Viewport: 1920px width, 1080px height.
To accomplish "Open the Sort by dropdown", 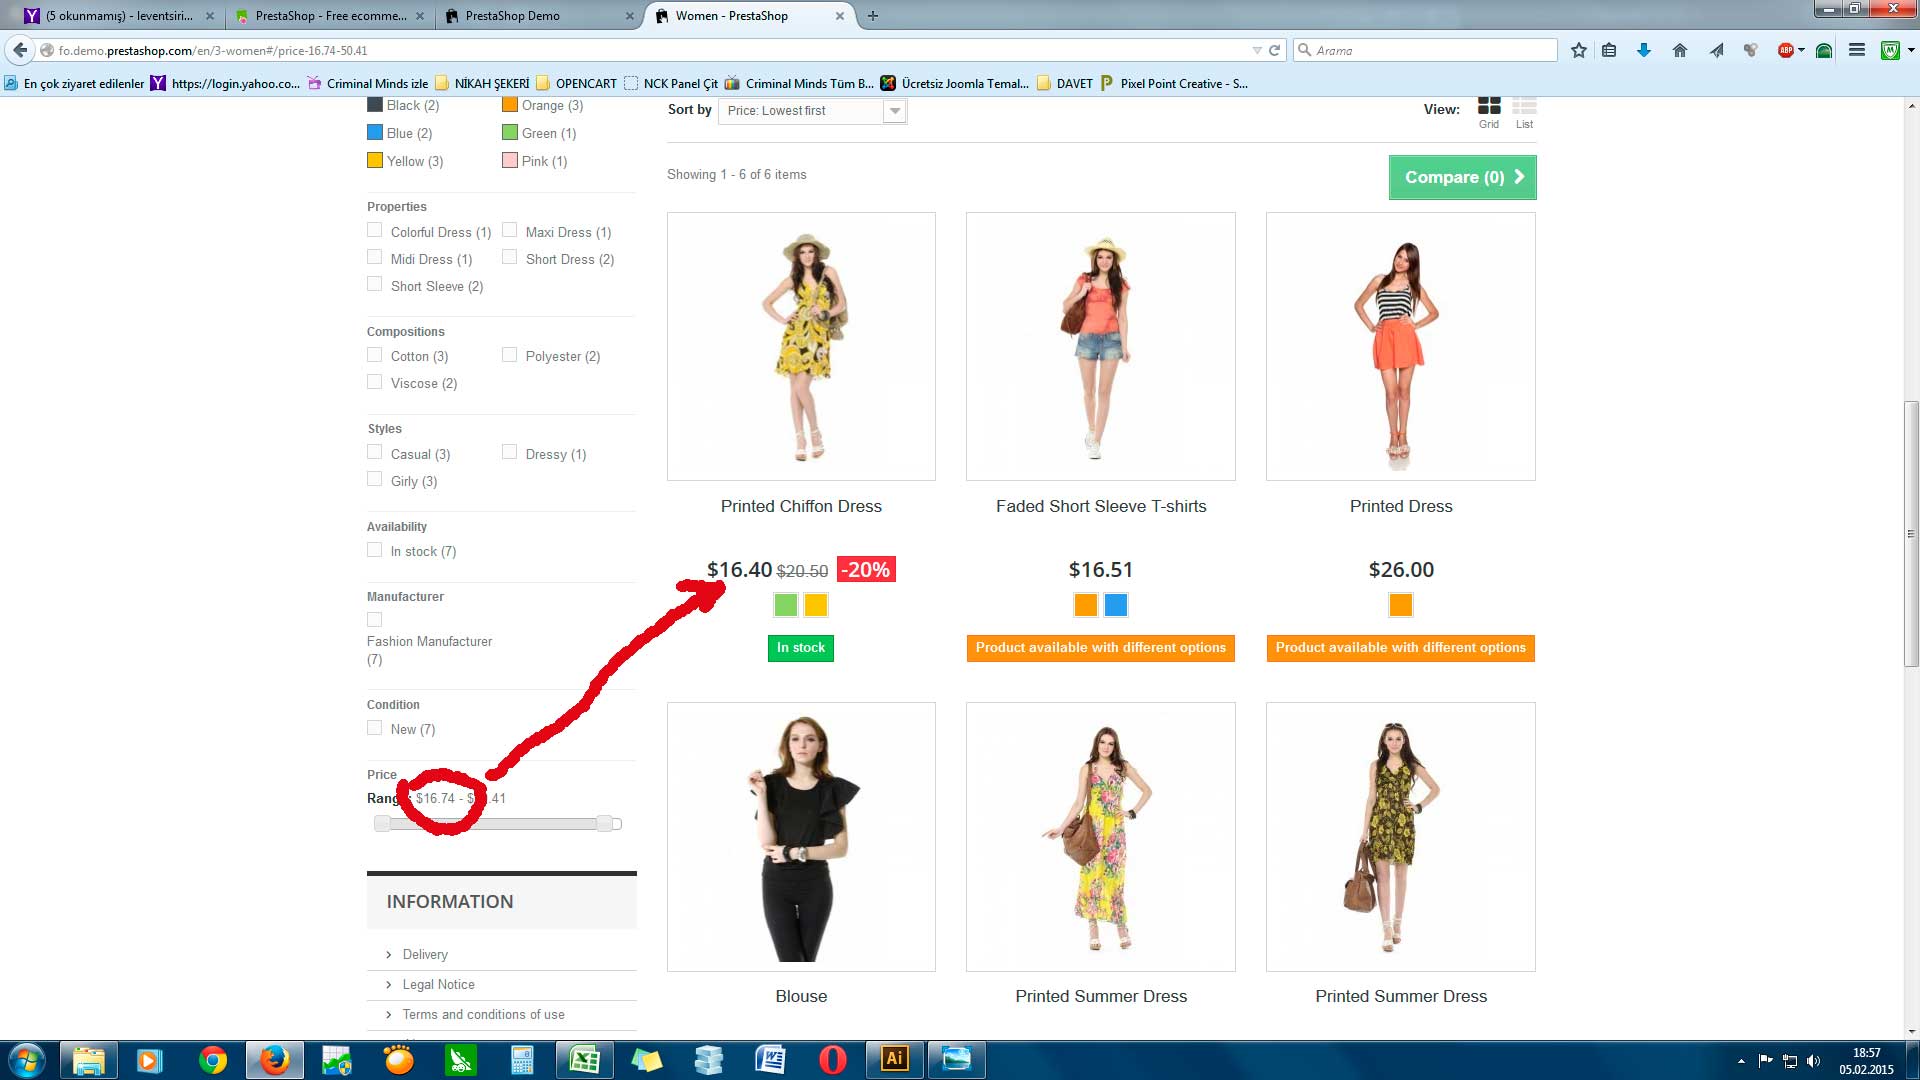I will (812, 111).
